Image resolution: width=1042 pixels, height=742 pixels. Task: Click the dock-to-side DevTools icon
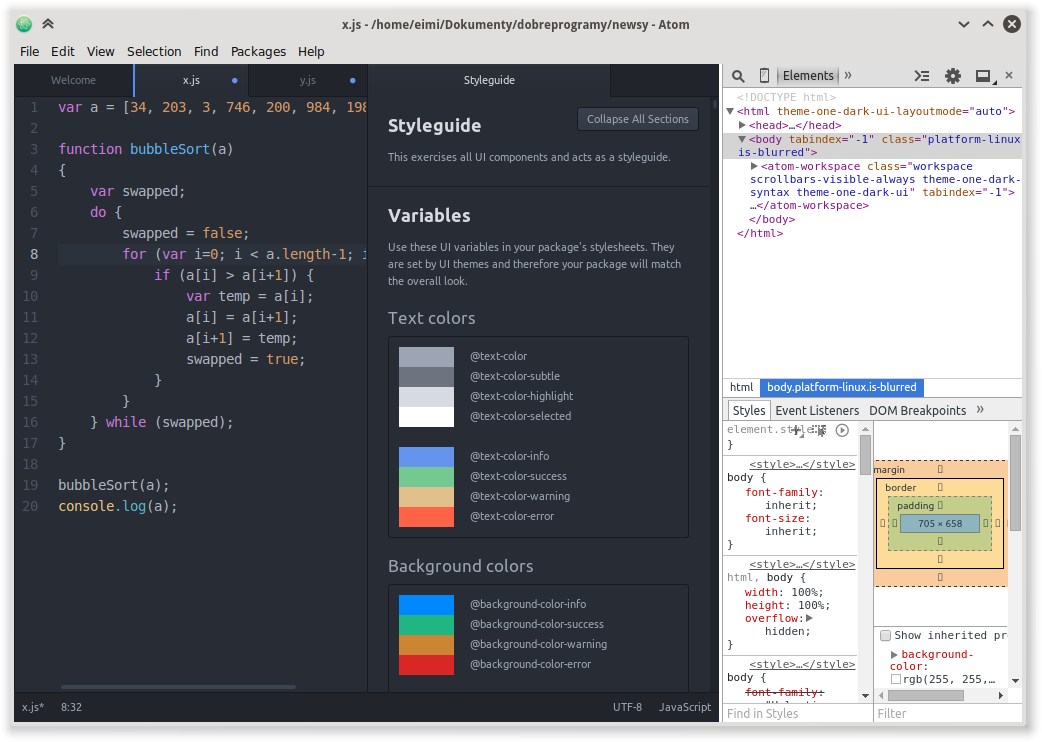point(985,76)
